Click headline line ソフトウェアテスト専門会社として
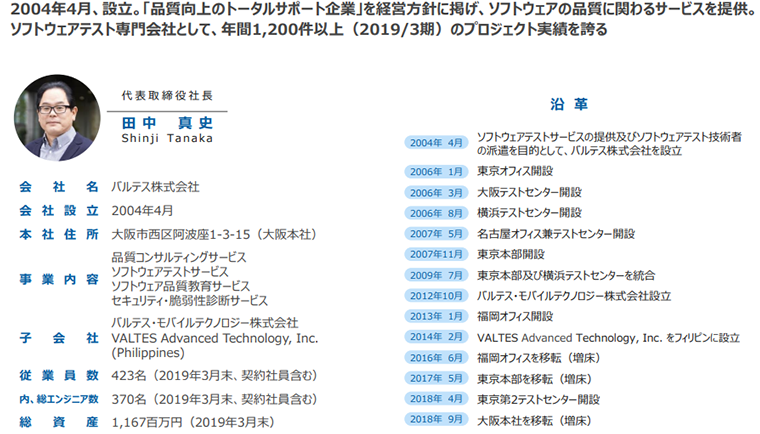The height and width of the screenshot is (434, 760). click(308, 30)
